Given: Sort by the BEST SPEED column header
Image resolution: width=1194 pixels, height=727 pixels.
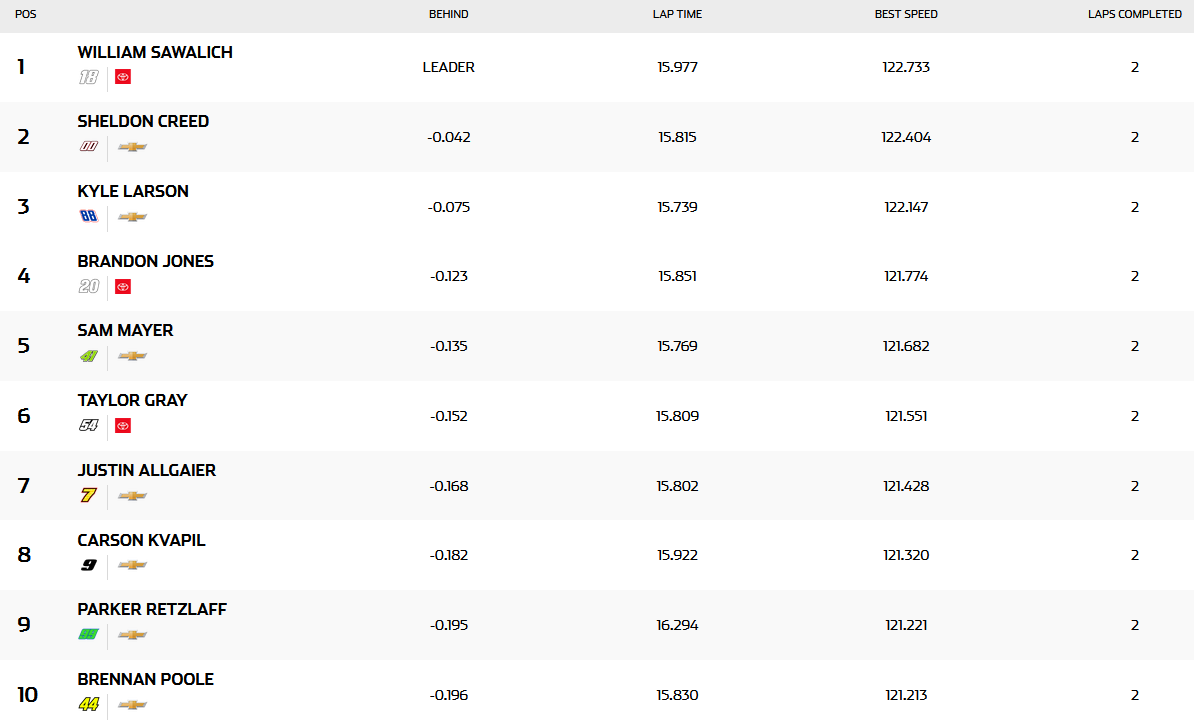Looking at the screenshot, I should [x=906, y=15].
